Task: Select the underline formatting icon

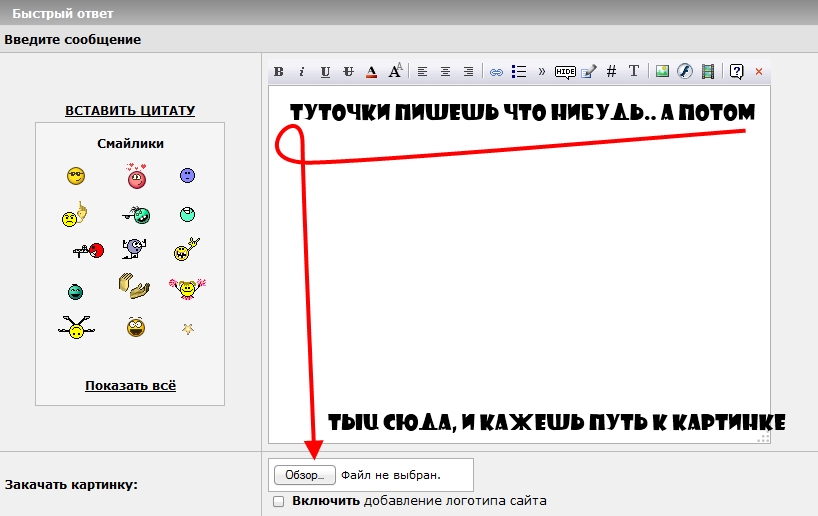Action: pos(325,71)
